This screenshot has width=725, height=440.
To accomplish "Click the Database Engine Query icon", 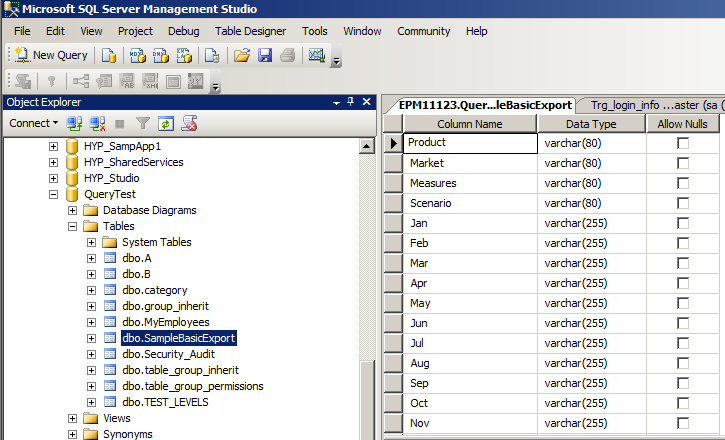I will click(109, 55).
